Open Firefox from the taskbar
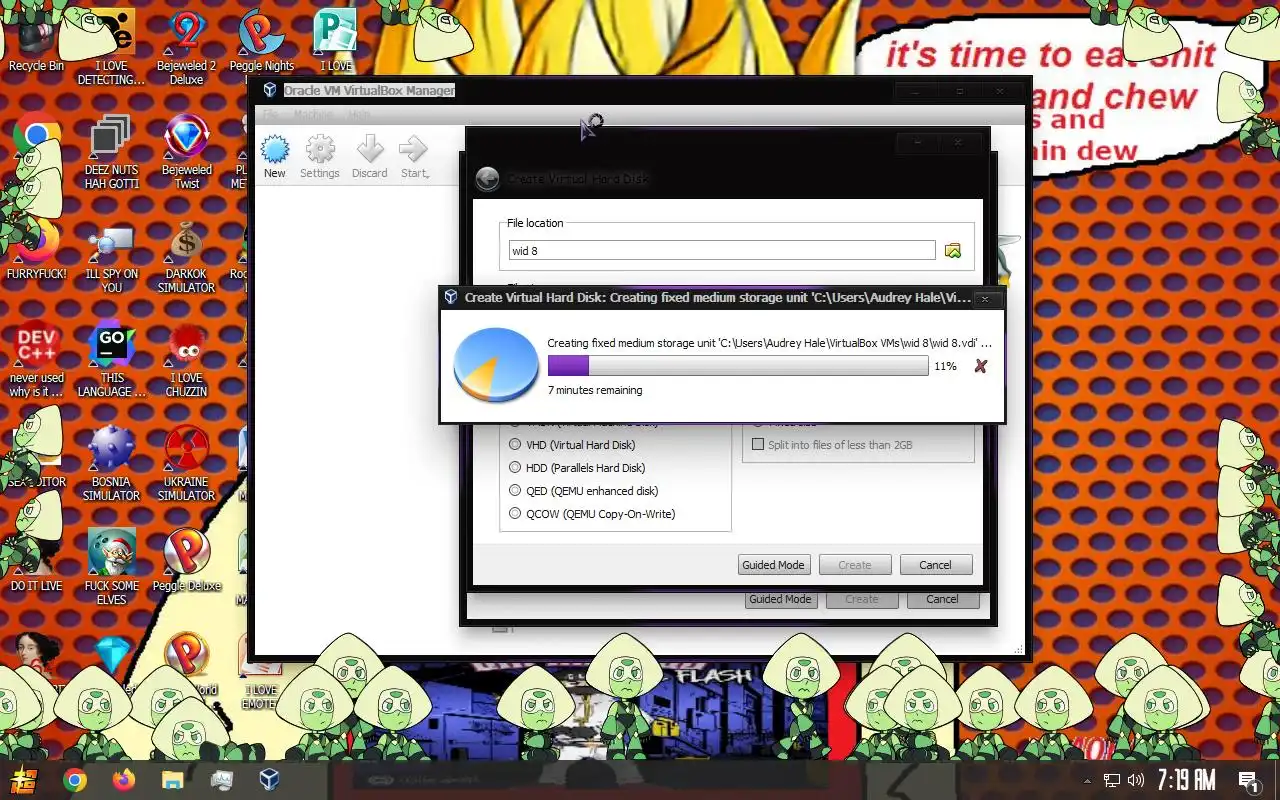The image size is (1280, 800). [124, 780]
